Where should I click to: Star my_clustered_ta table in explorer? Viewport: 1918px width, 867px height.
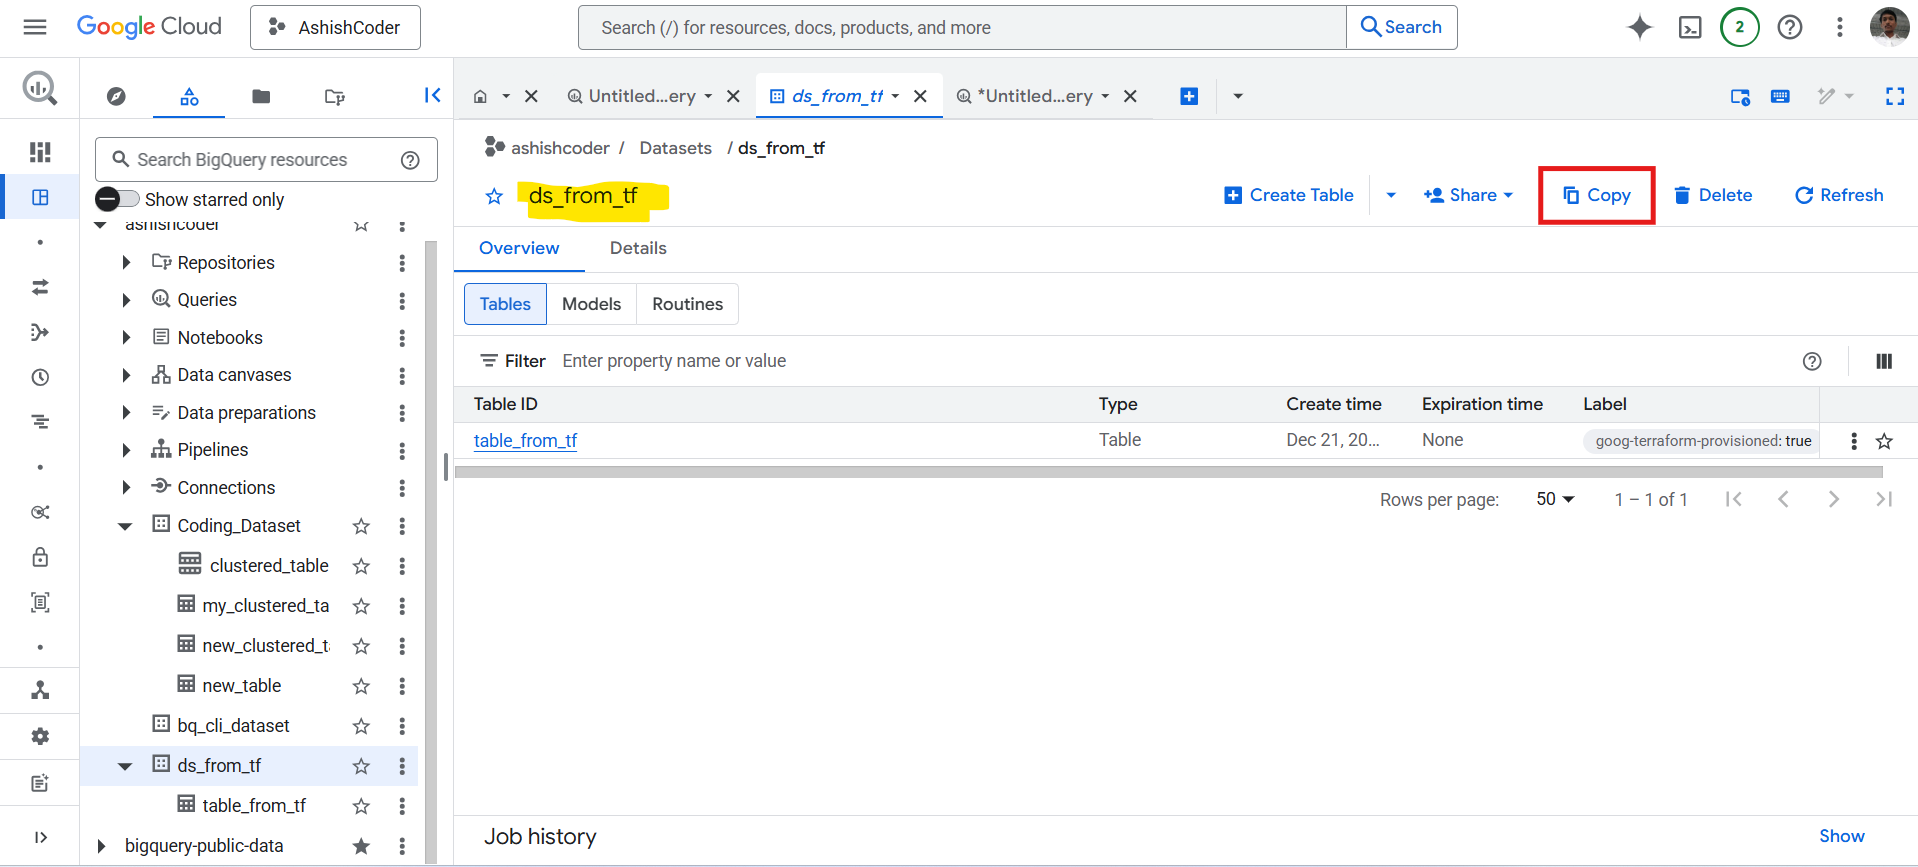(x=361, y=606)
